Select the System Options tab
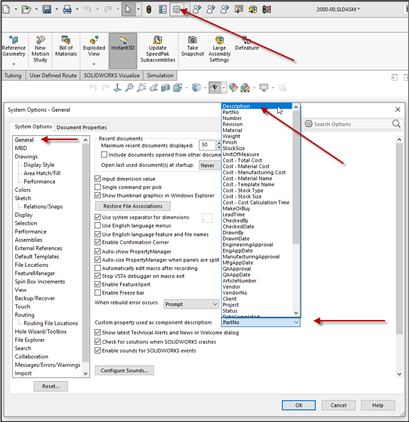409x422 pixels. pyautogui.click(x=33, y=127)
